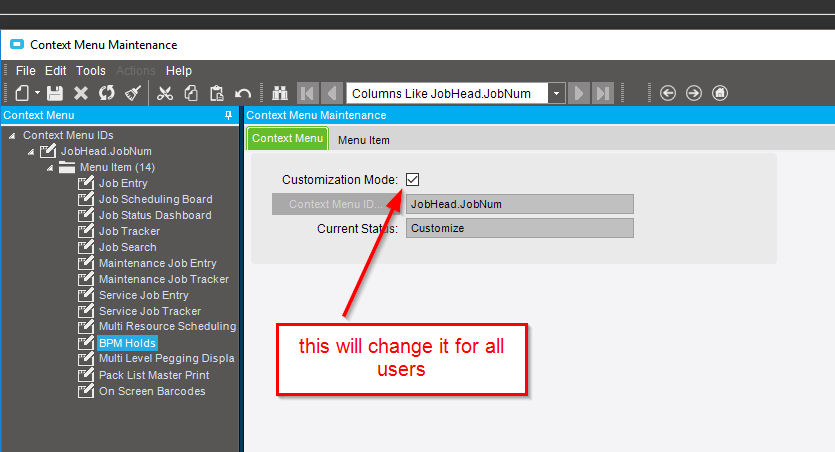The image size is (835, 452).
Task: Select the Menu Item (14) folder
Action: pyautogui.click(x=117, y=167)
